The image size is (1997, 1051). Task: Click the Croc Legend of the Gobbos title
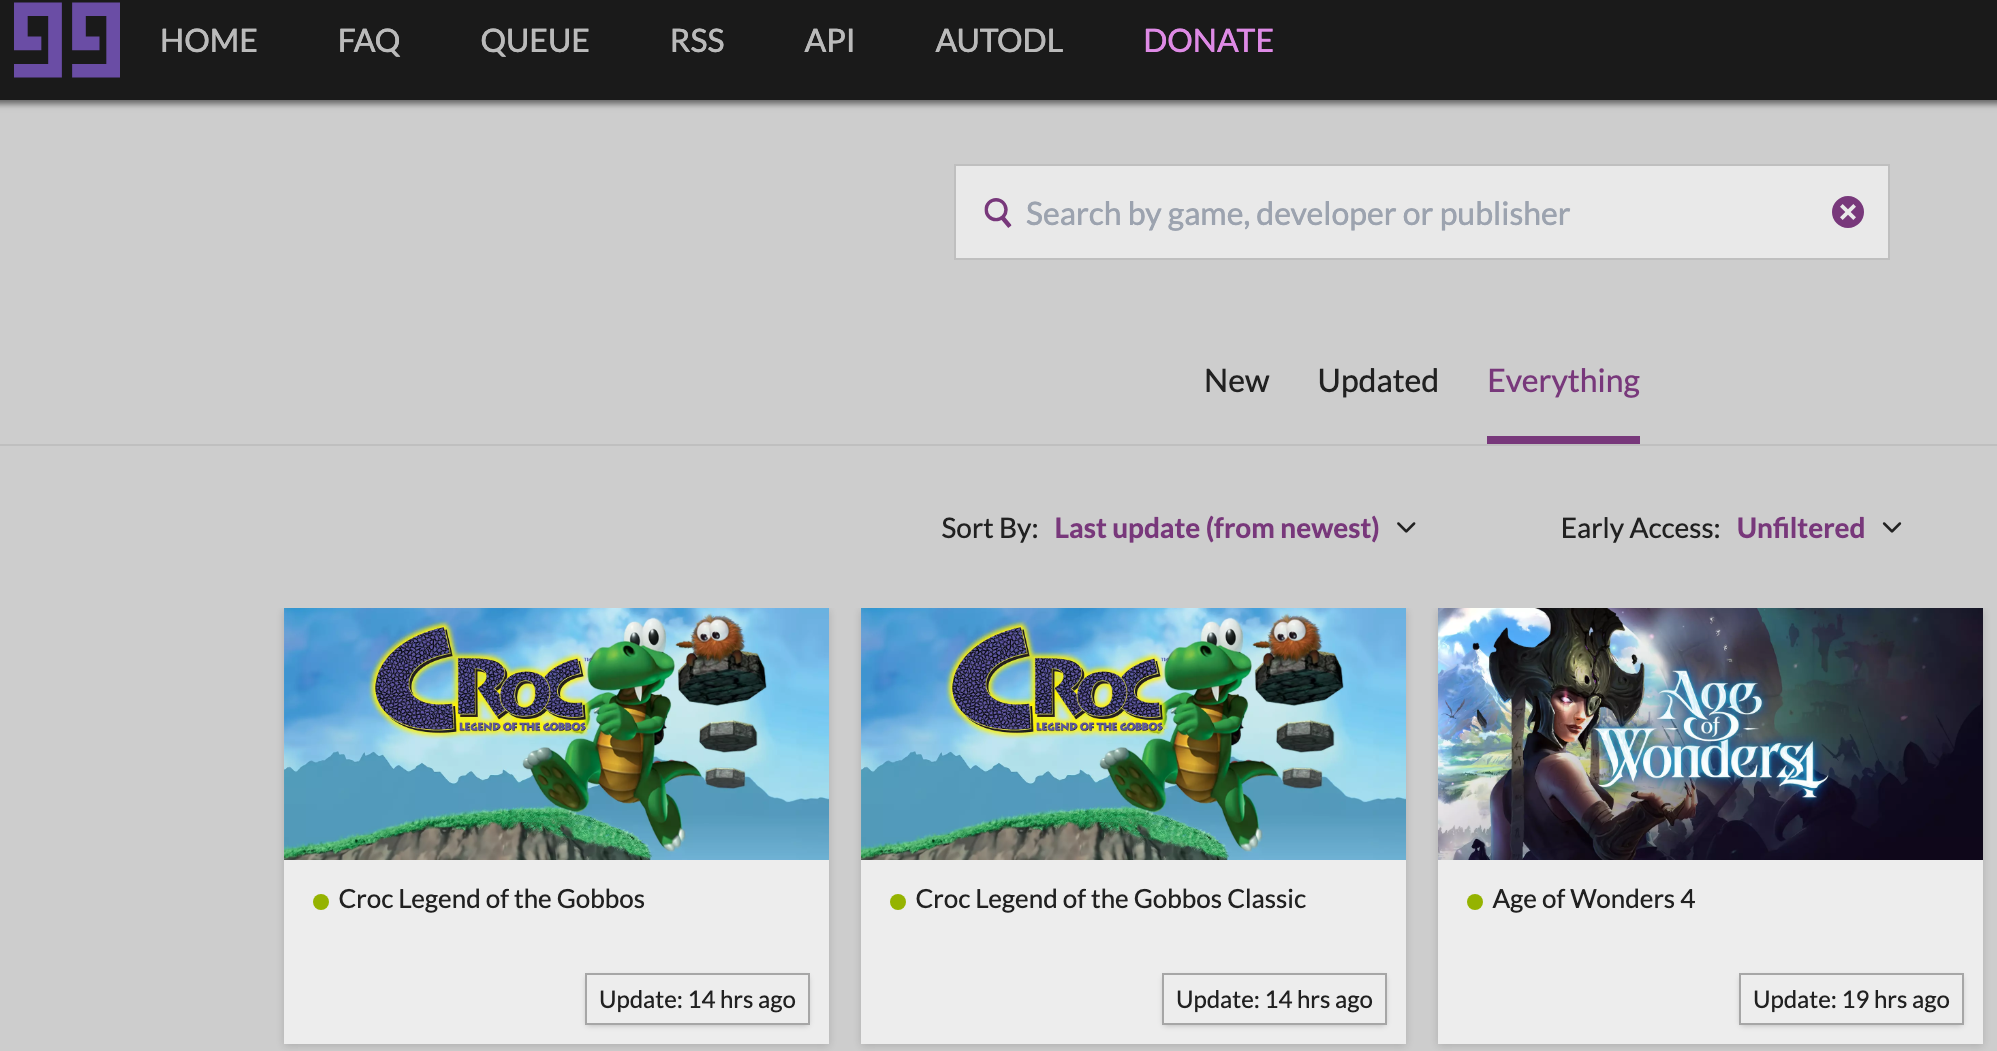pos(491,899)
